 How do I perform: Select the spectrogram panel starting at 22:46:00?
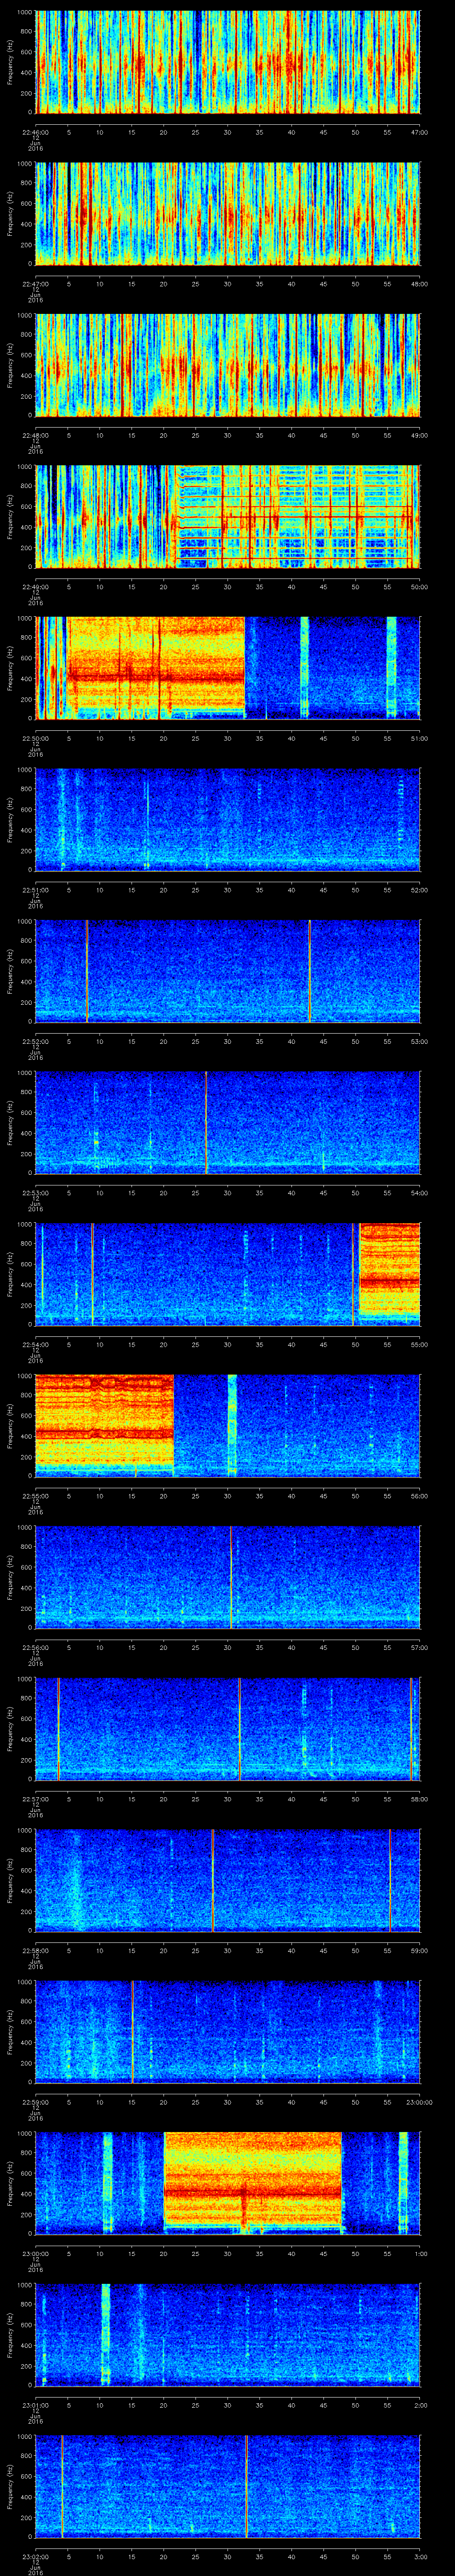[227, 62]
